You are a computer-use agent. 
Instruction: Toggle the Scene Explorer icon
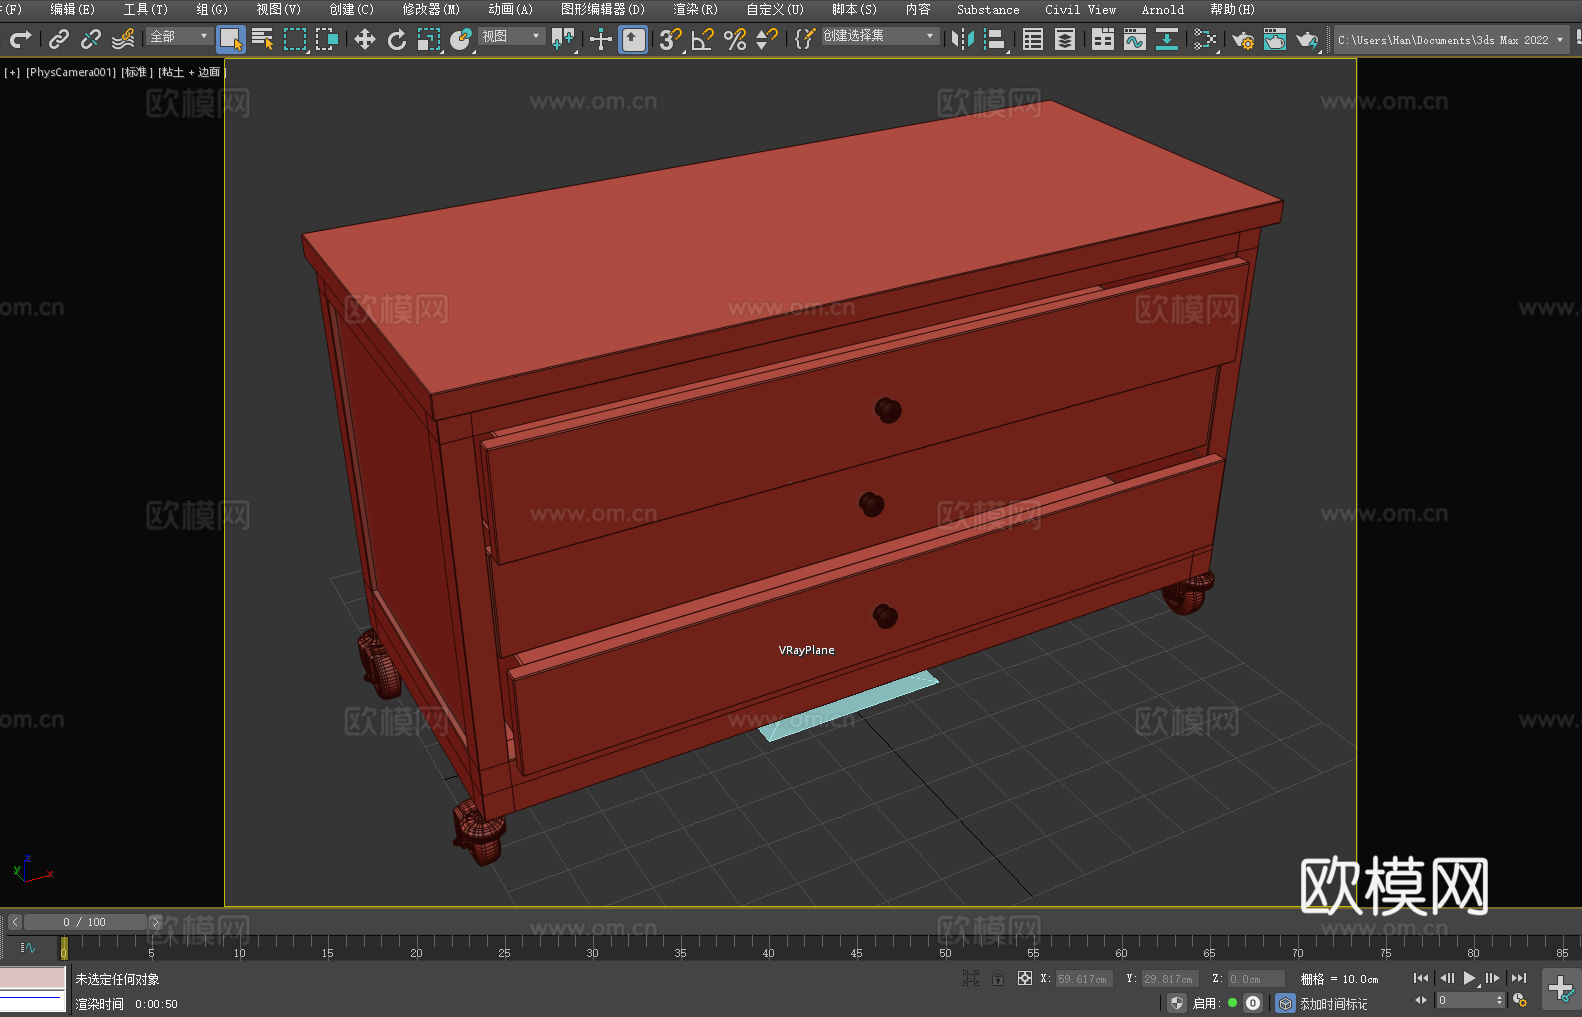tap(1033, 39)
